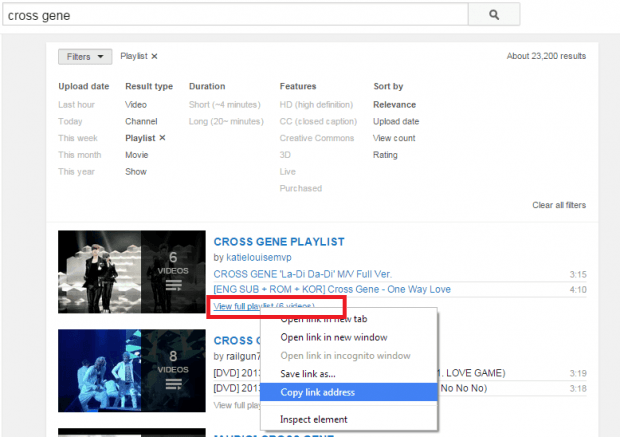This screenshot has height=437, width=620.
Task: Choose Copy link address from context menu
Action: pyautogui.click(x=317, y=392)
